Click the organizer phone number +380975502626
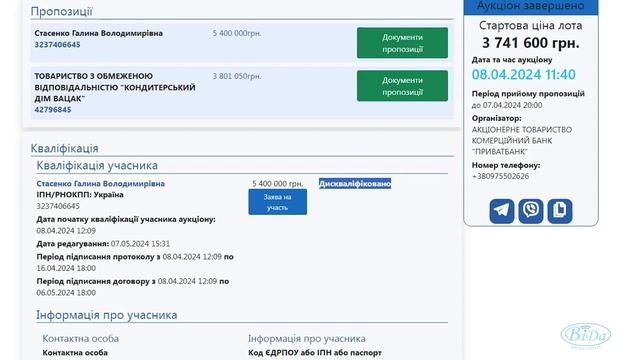640x360 pixels. tap(500, 176)
